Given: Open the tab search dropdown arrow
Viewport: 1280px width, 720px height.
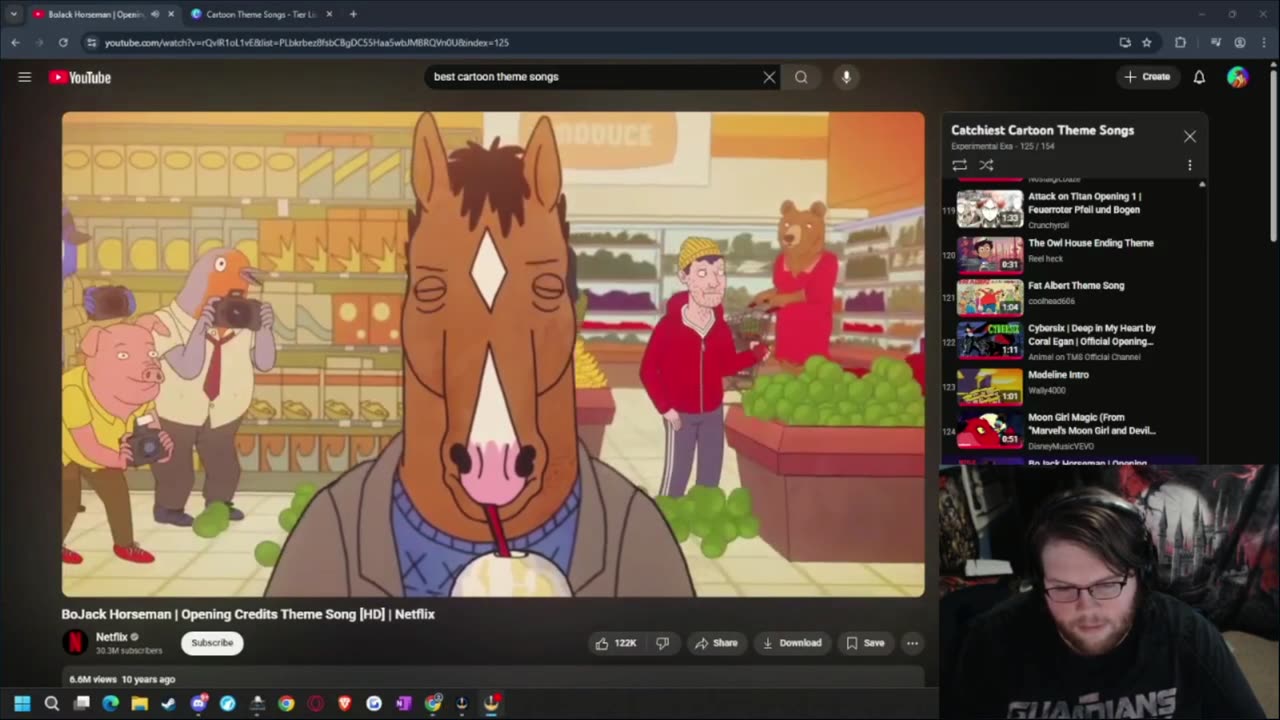Looking at the screenshot, I should tap(13, 14).
